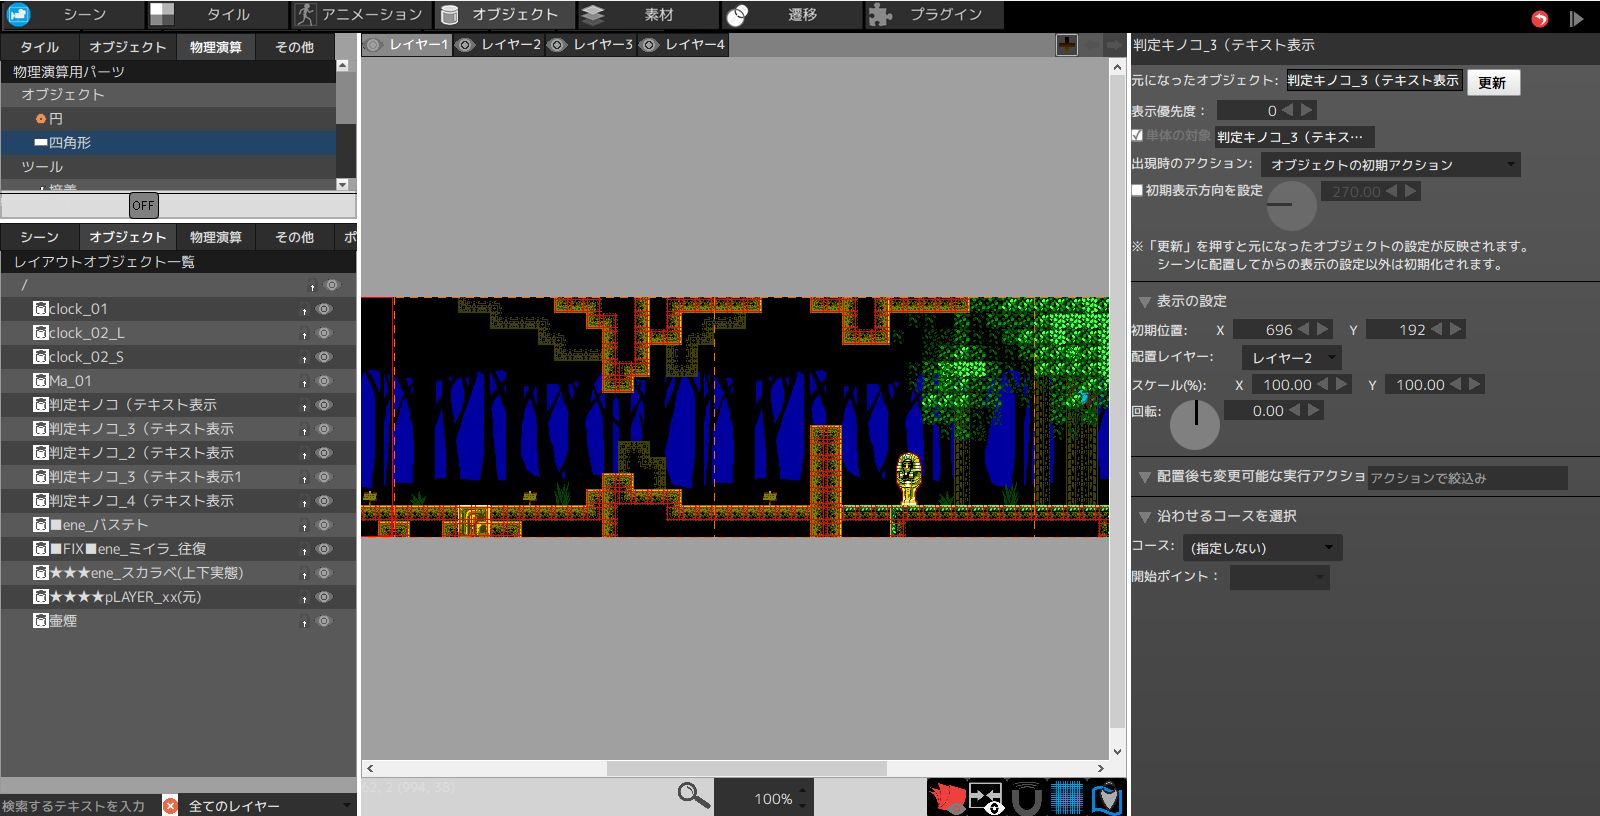The width and height of the screenshot is (1600, 816).
Task: Open the アニメーション top menu tab
Action: 361,15
